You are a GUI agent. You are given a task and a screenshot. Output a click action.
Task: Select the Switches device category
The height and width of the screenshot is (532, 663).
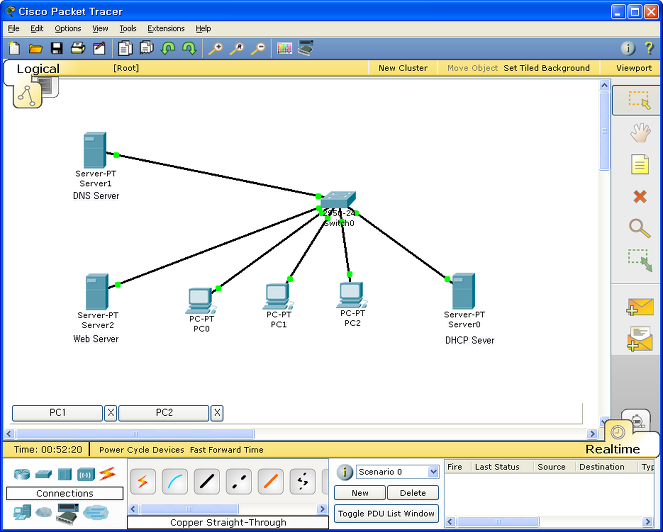pos(44,474)
